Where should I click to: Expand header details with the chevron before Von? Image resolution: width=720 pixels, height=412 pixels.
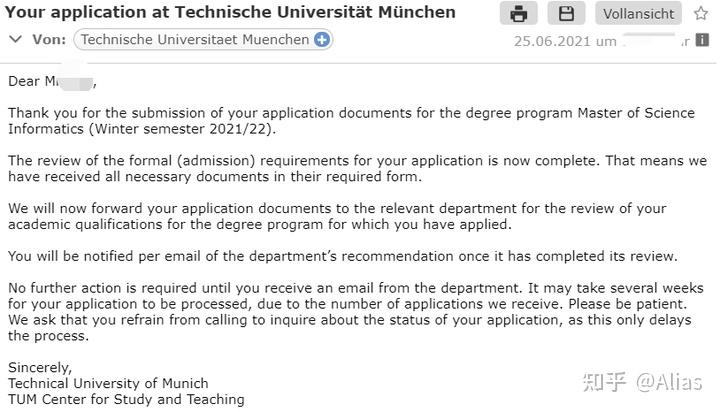pos(15,39)
